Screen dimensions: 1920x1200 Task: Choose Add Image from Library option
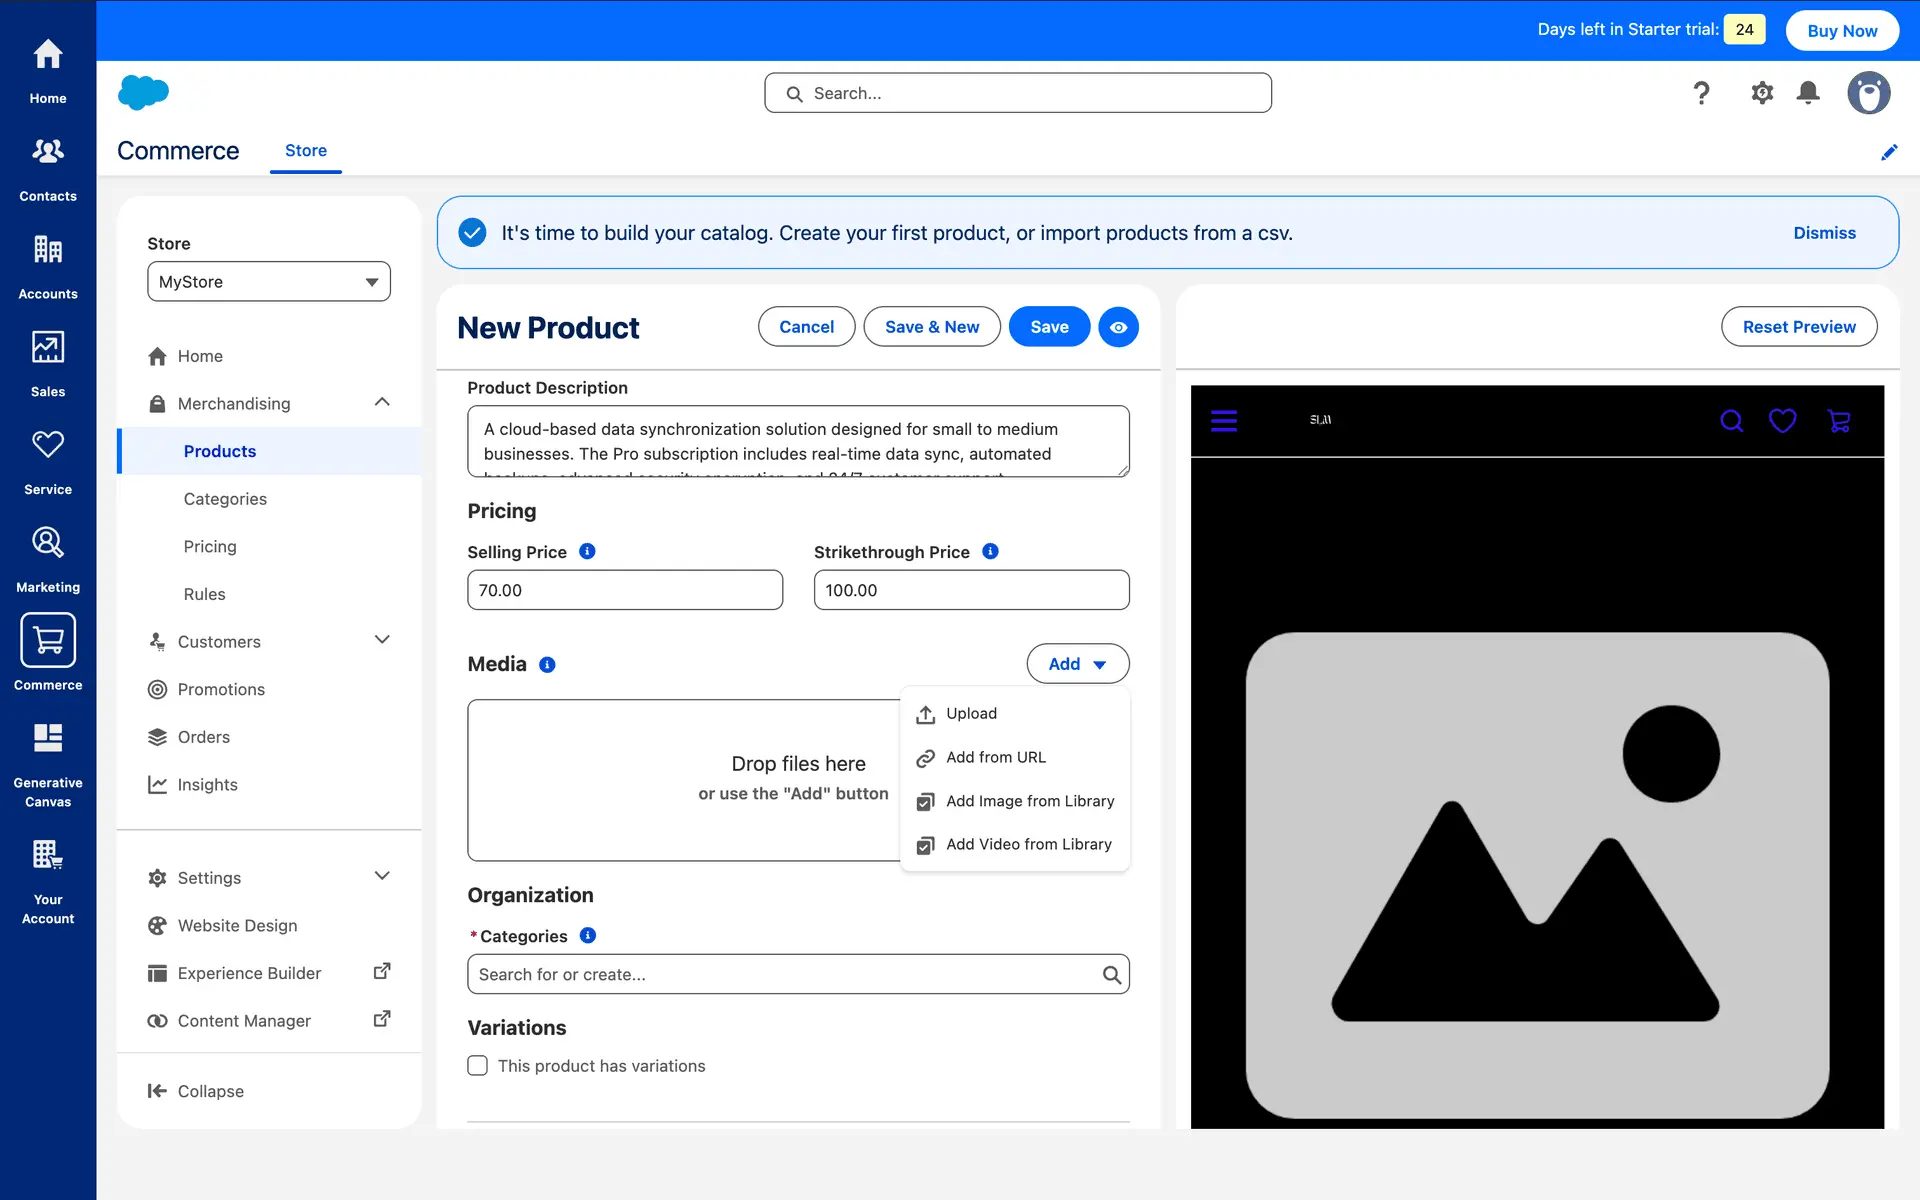point(1029,801)
